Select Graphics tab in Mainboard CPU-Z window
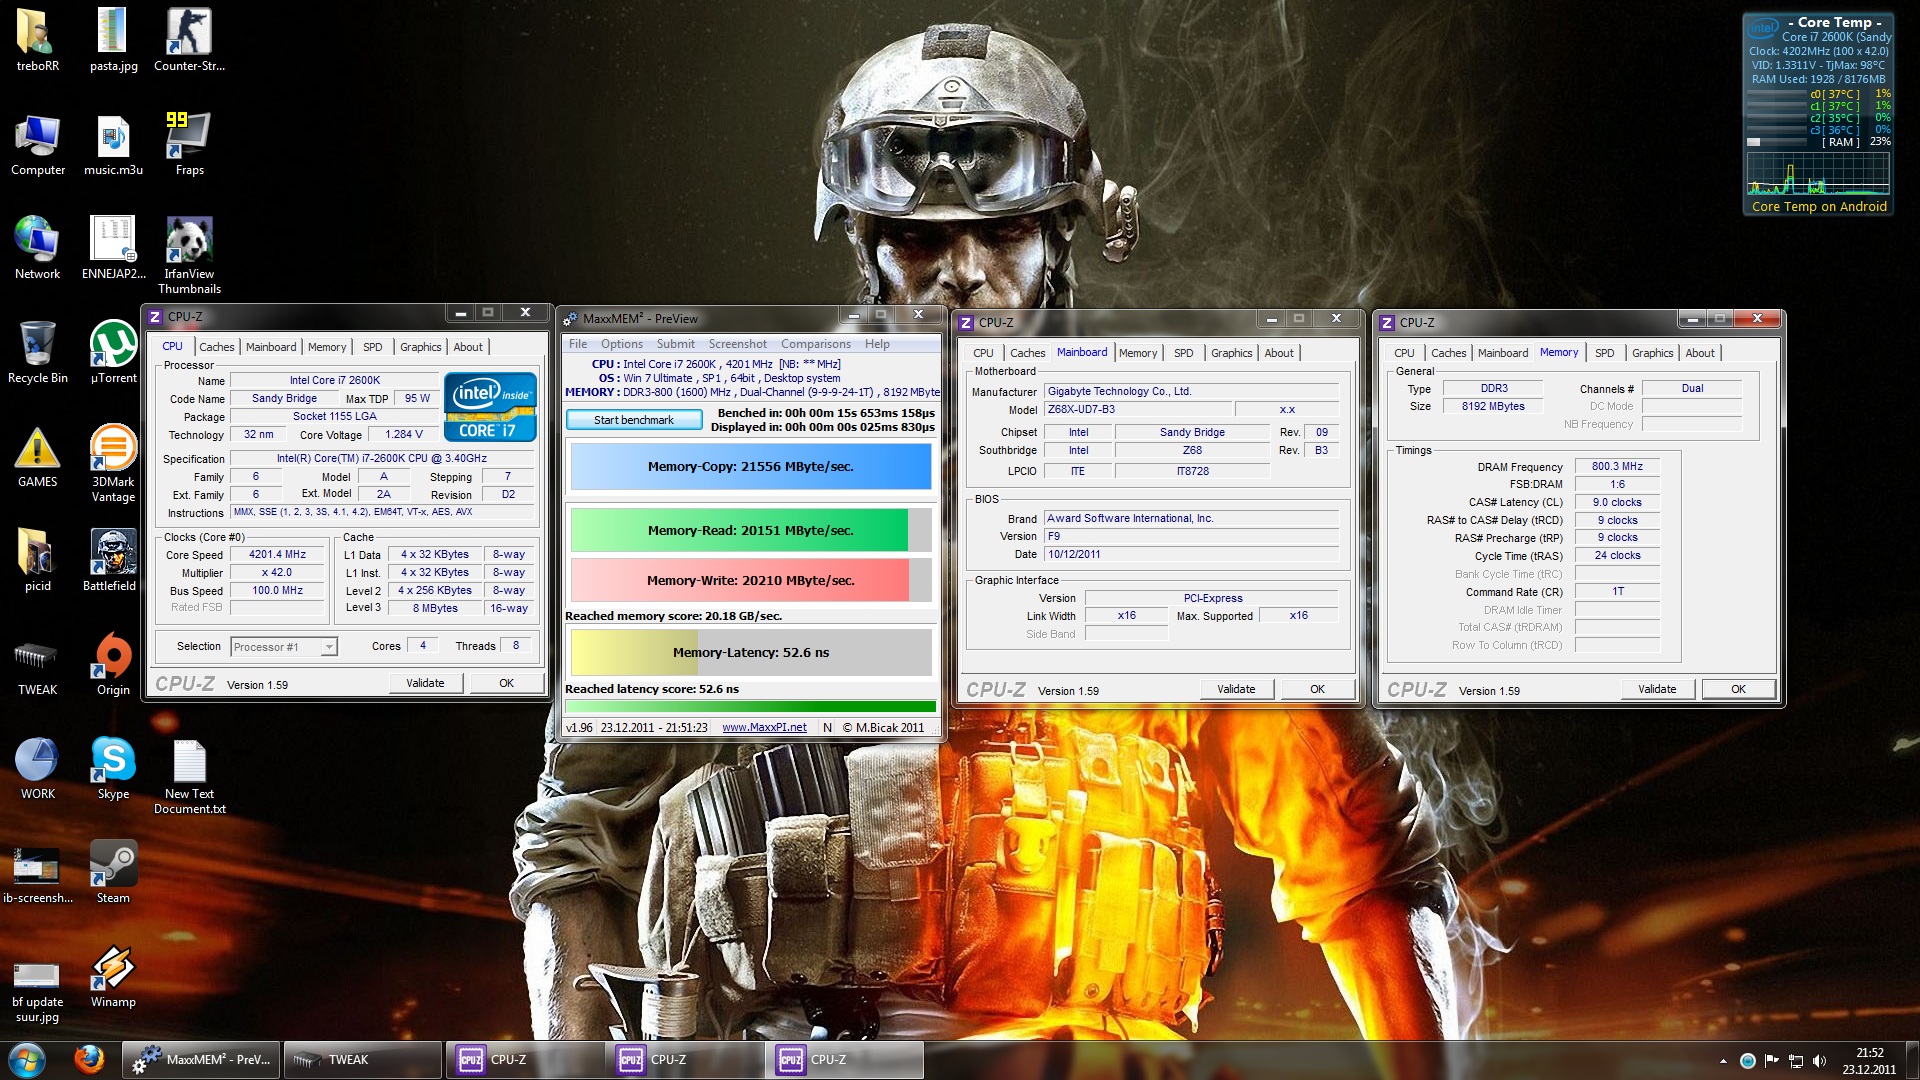 (x=1231, y=353)
